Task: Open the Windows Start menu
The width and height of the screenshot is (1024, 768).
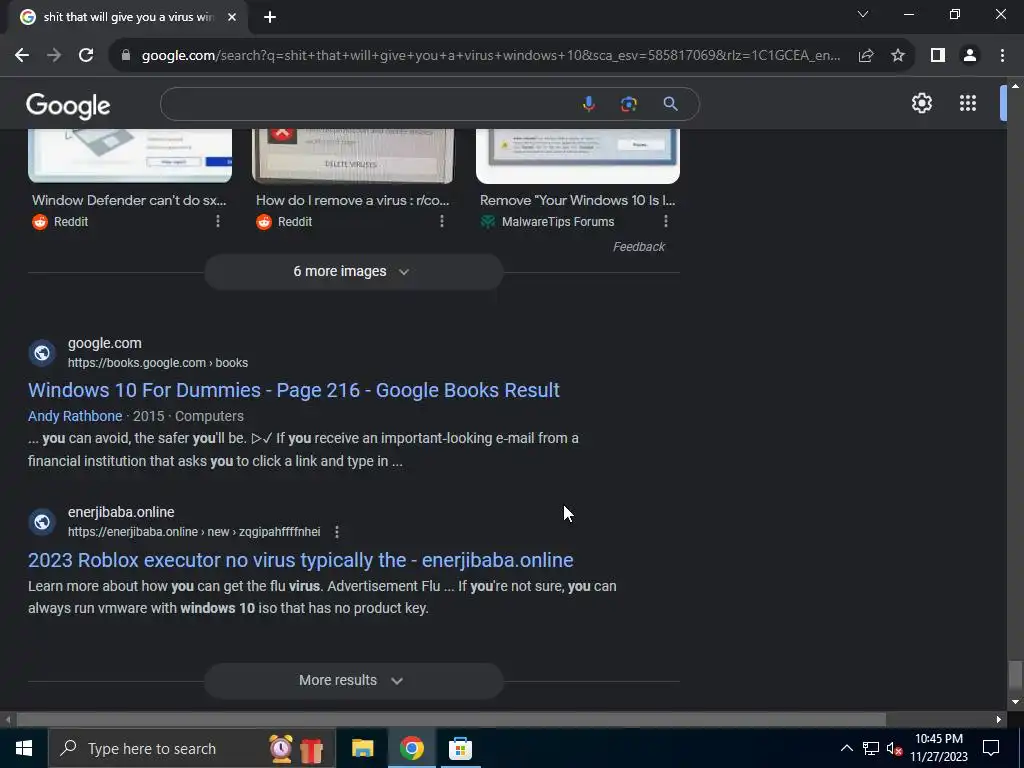Action: 24,748
